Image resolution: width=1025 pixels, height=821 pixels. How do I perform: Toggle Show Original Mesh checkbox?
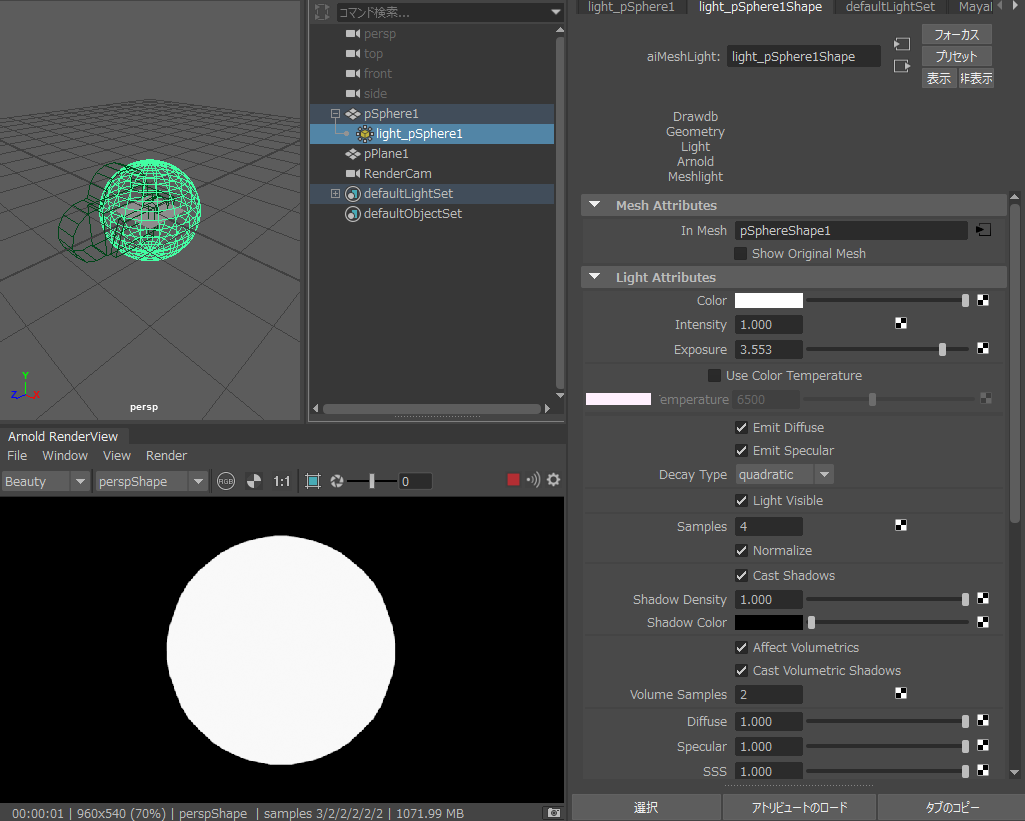[x=741, y=253]
